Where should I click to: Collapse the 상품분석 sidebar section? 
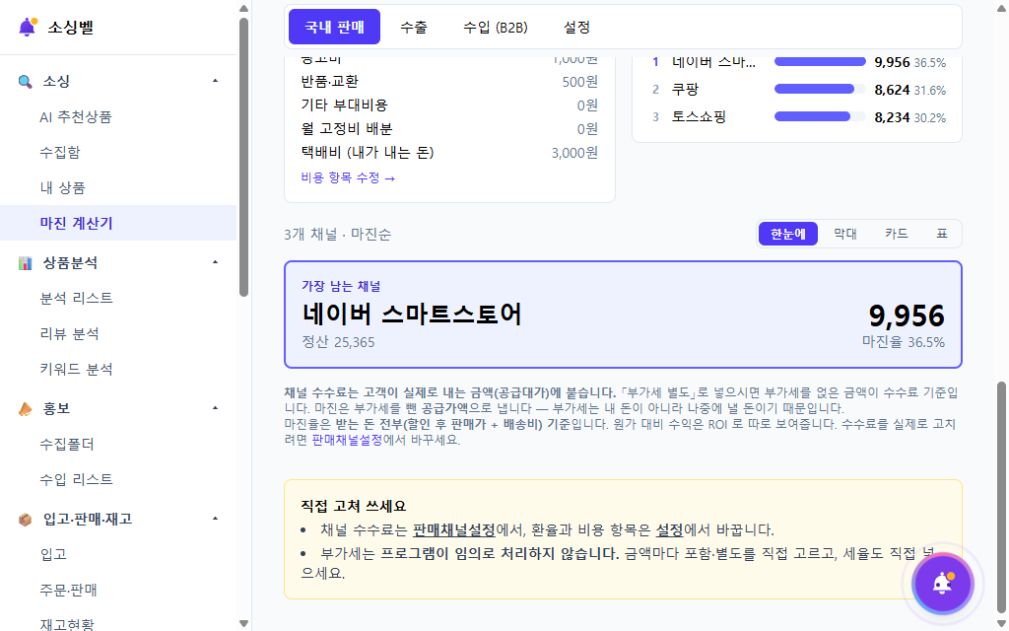click(x=215, y=262)
